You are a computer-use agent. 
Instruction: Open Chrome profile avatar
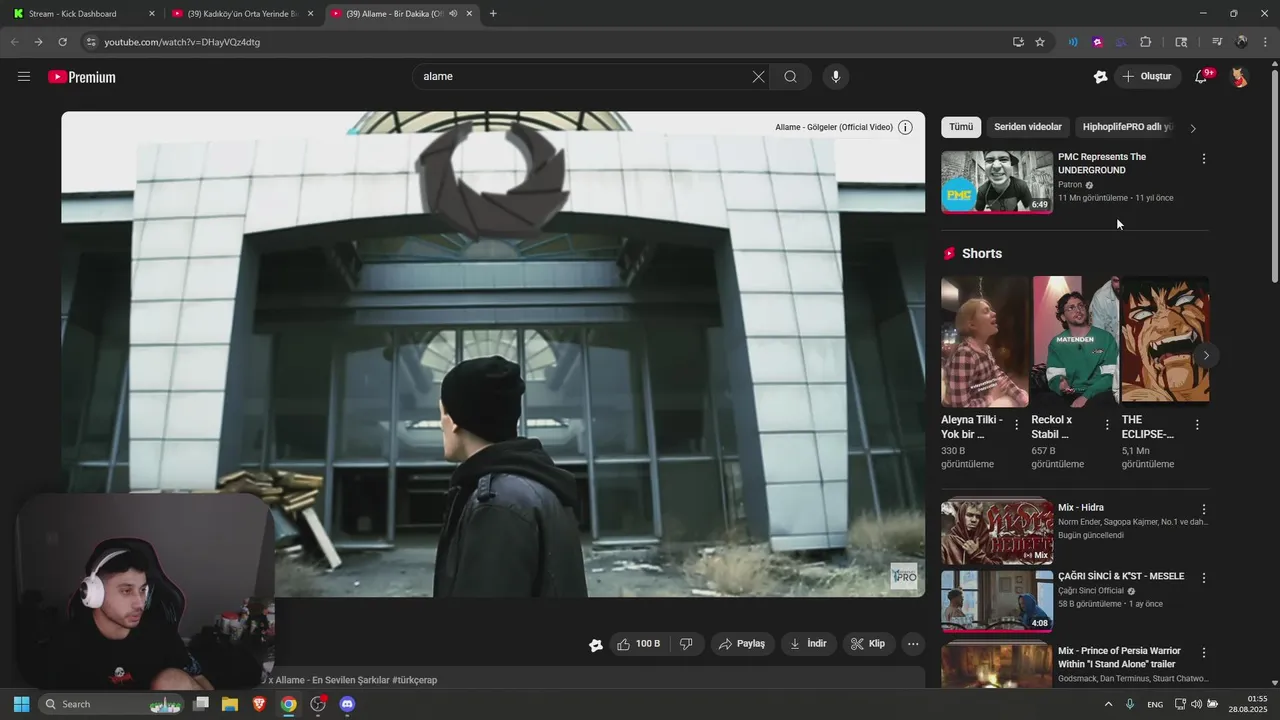(x=1241, y=42)
